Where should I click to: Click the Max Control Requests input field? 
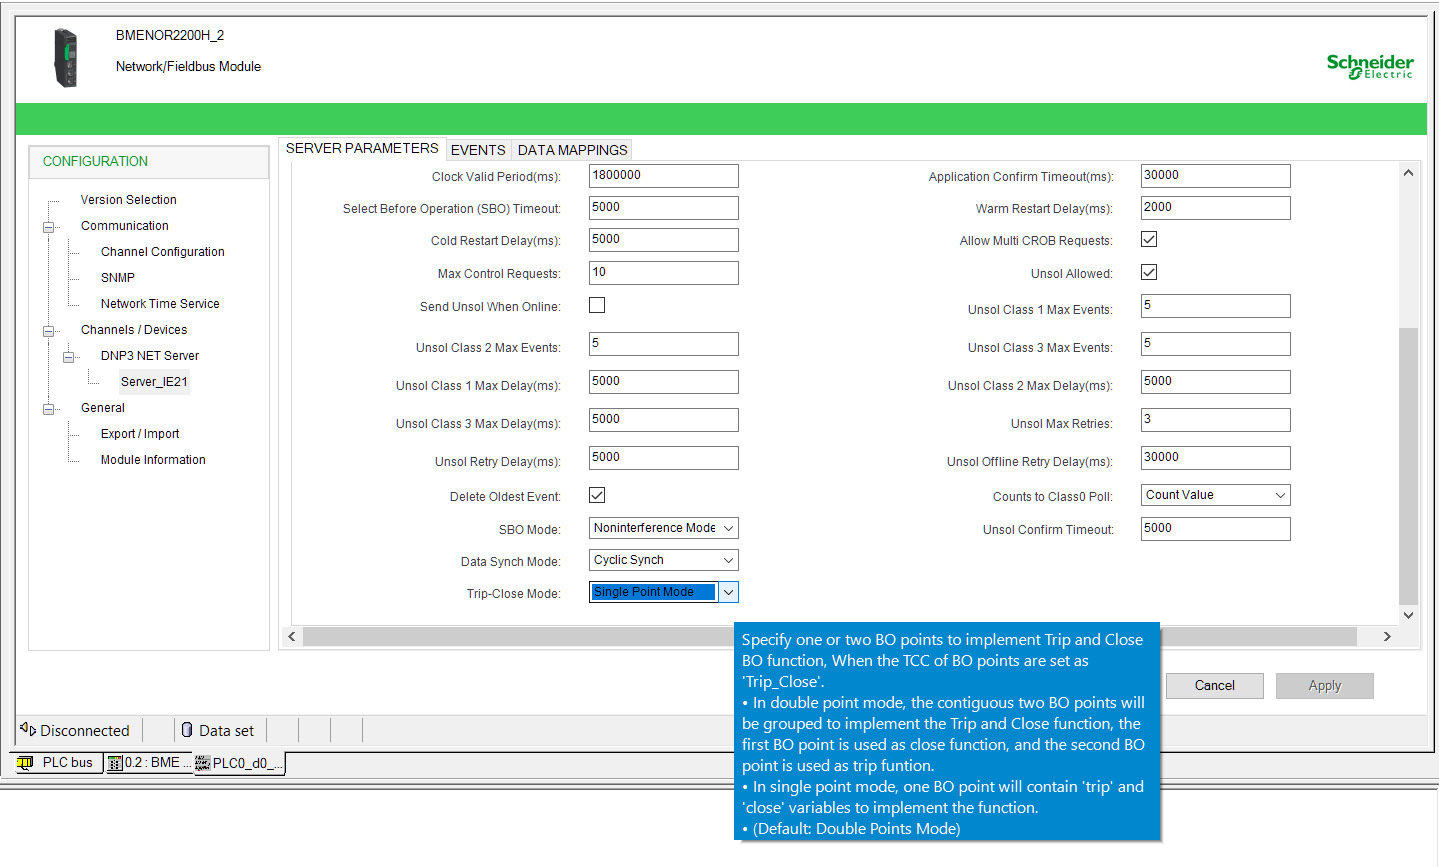click(664, 273)
